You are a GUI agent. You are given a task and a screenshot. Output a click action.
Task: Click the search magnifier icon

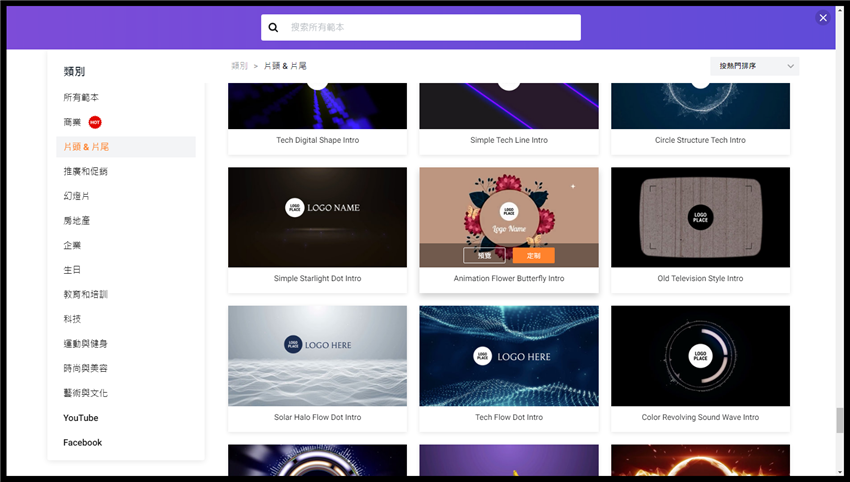[x=273, y=27]
